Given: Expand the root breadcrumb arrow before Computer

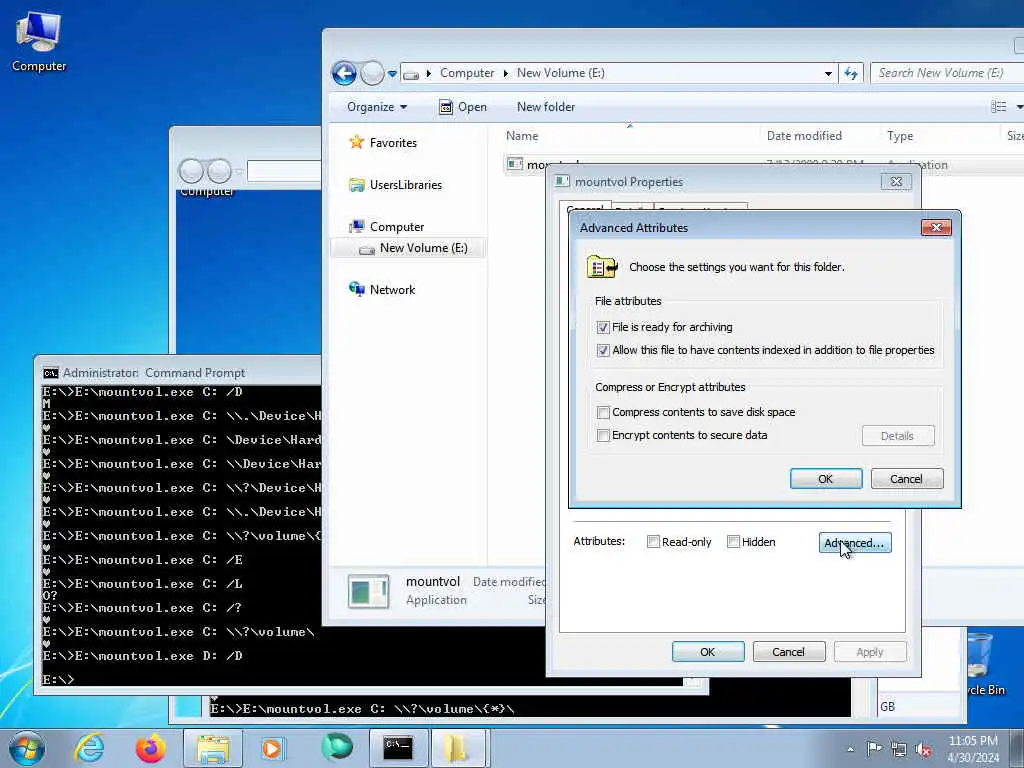Looking at the screenshot, I should pyautogui.click(x=429, y=73).
